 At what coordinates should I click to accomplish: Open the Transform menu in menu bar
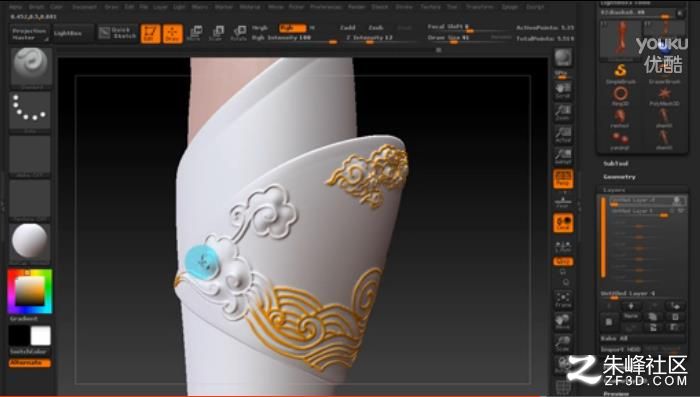pyautogui.click(x=480, y=7)
